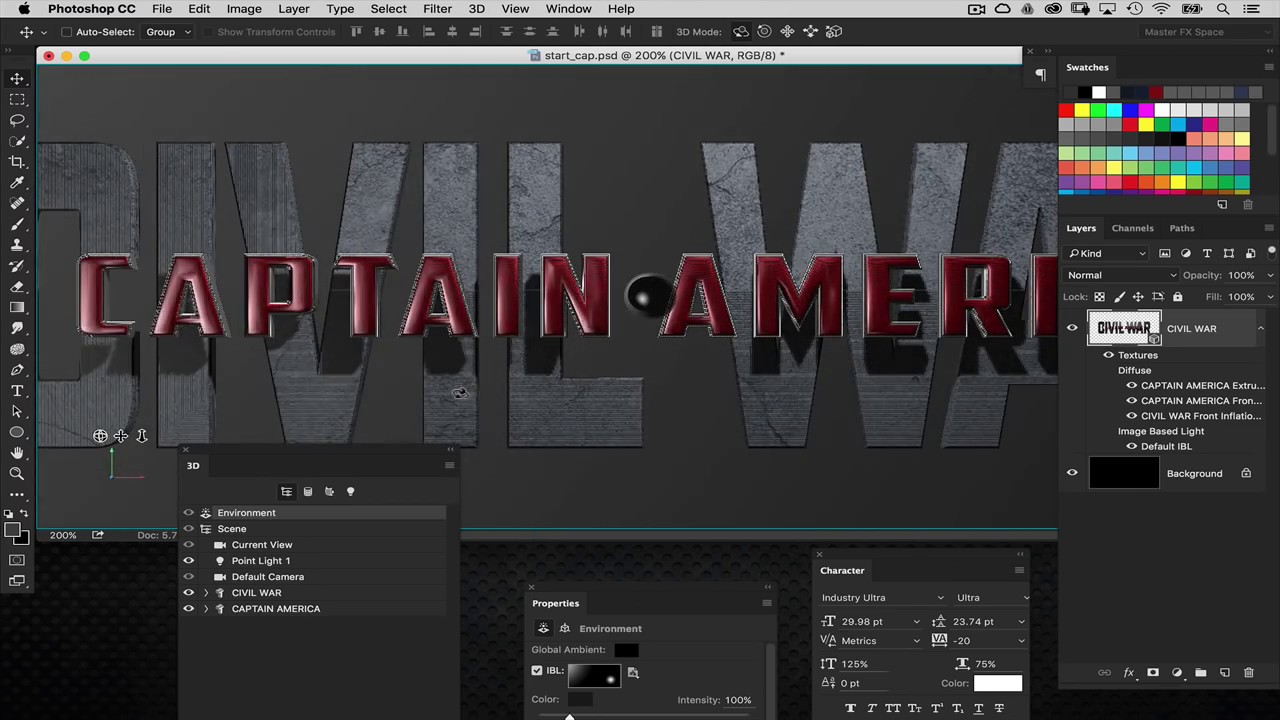Click lock all padlock icon
Screen dimensions: 1280x720
click(1177, 297)
